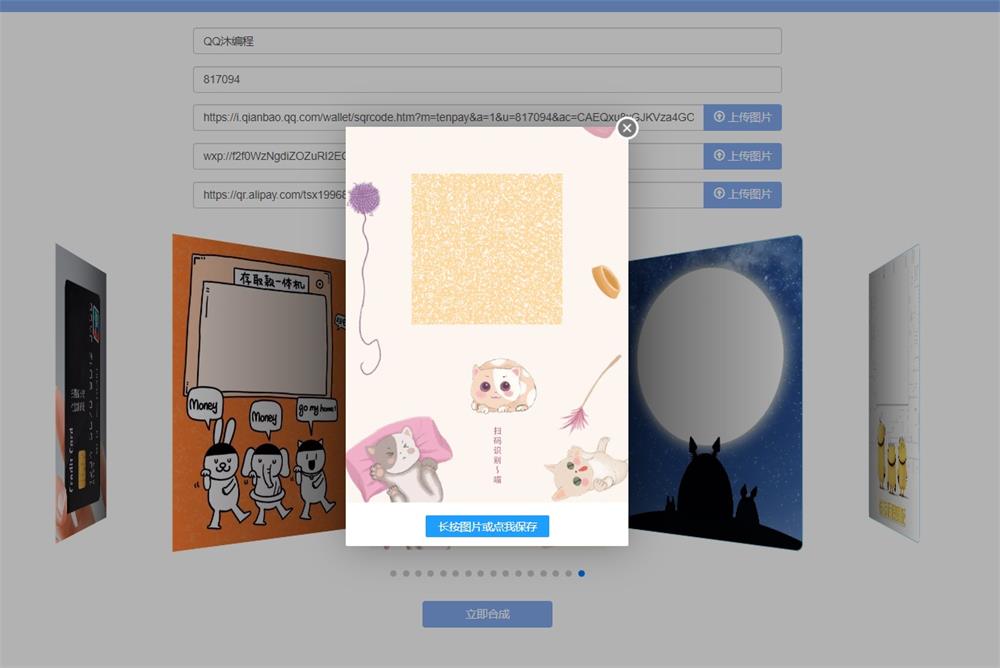1000x668 pixels.
Task: Select the black credit card template
Action: click(x=81, y=393)
